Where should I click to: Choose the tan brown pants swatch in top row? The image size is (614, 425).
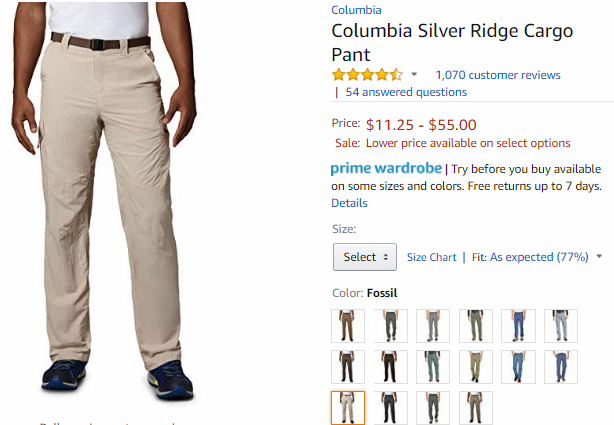pos(348,326)
